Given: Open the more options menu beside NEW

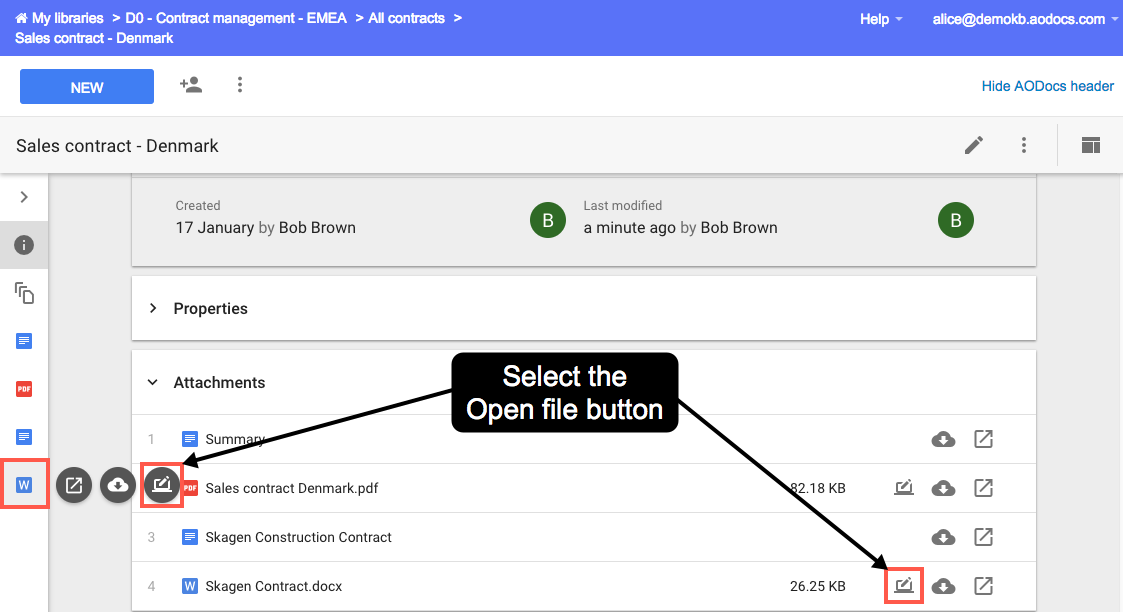Looking at the screenshot, I should pos(240,85).
